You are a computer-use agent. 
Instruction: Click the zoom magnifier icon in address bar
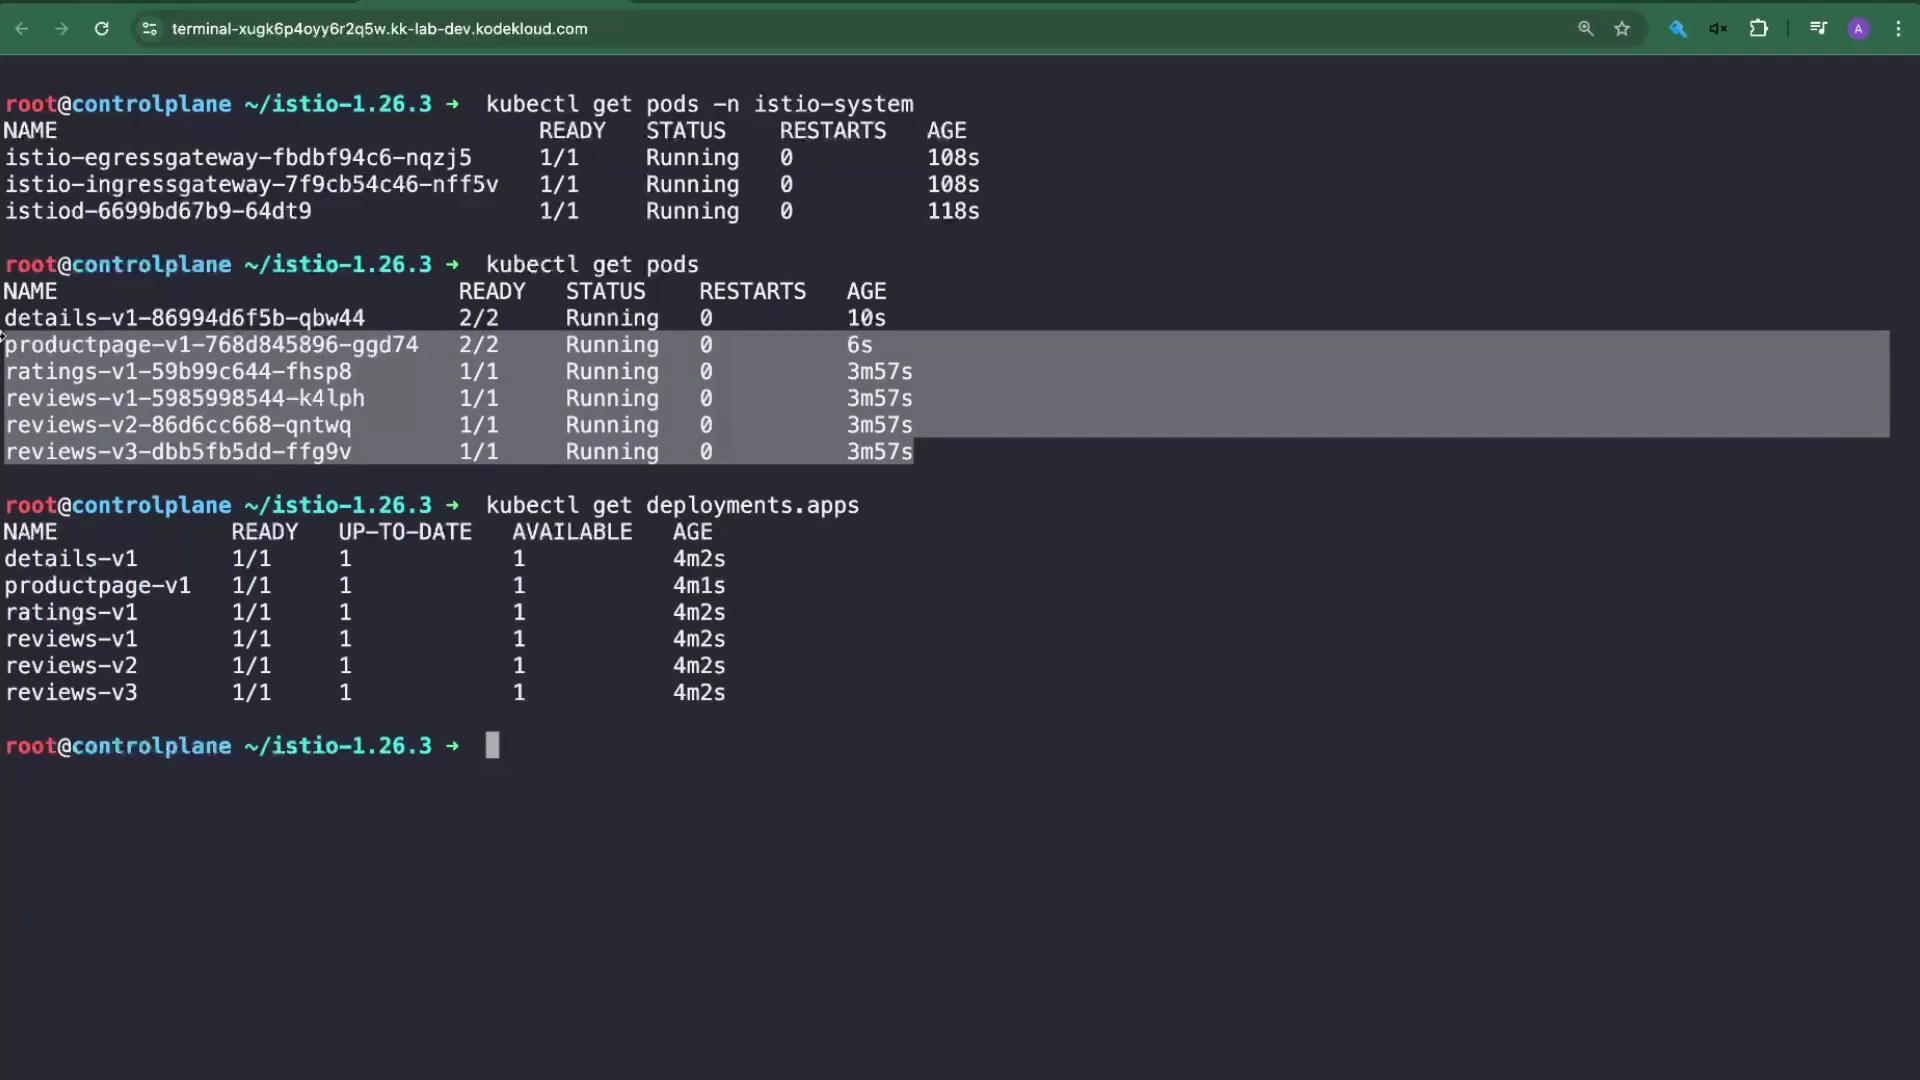click(1586, 29)
